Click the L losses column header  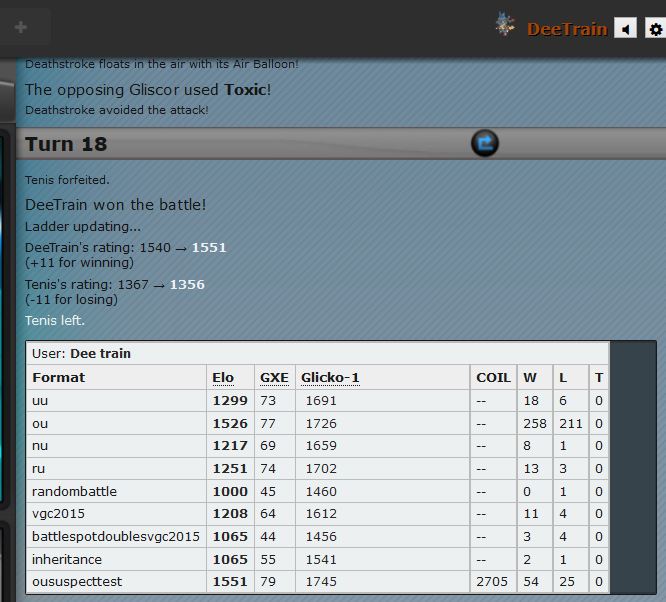point(563,377)
